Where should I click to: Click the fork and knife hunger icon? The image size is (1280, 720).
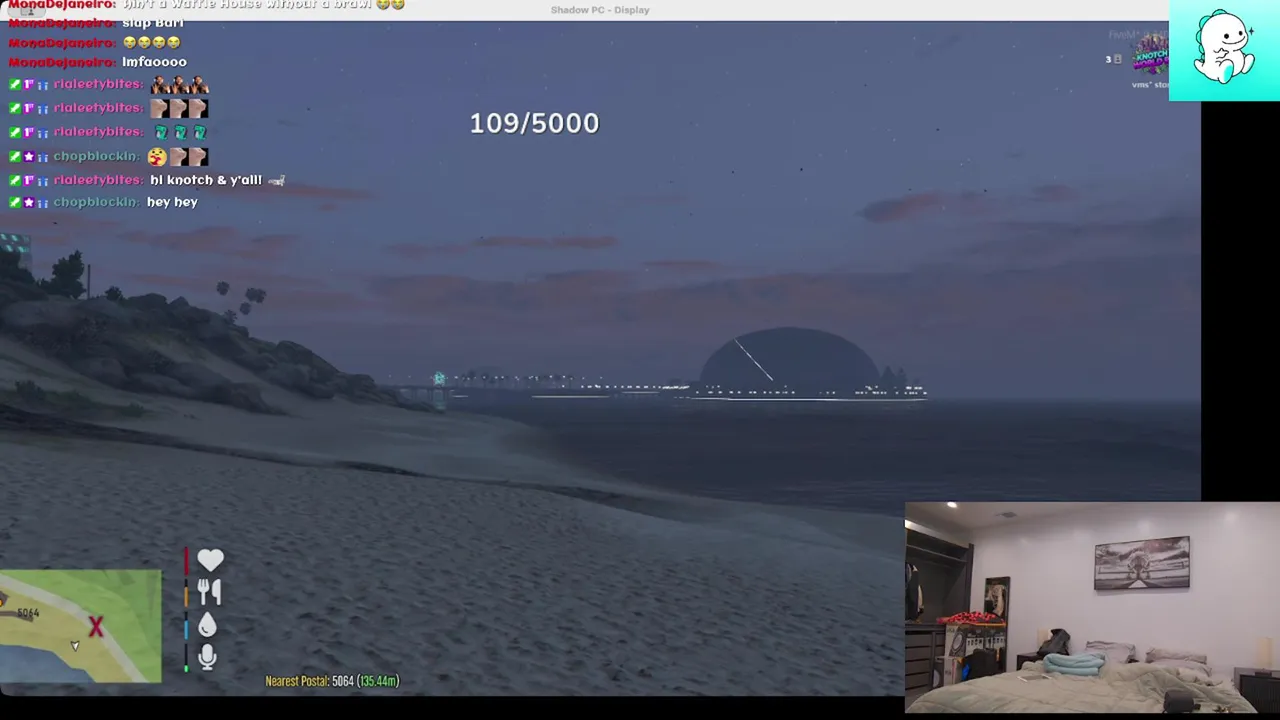(208, 592)
